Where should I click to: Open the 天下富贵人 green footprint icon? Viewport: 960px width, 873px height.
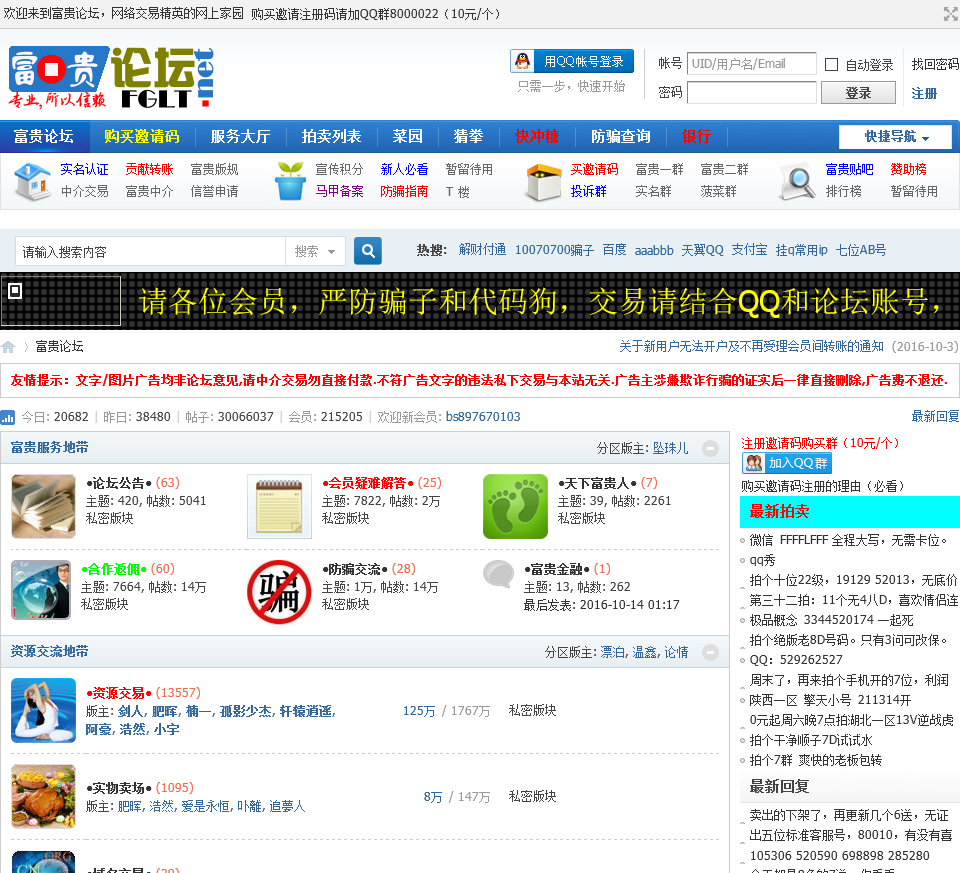click(x=516, y=506)
